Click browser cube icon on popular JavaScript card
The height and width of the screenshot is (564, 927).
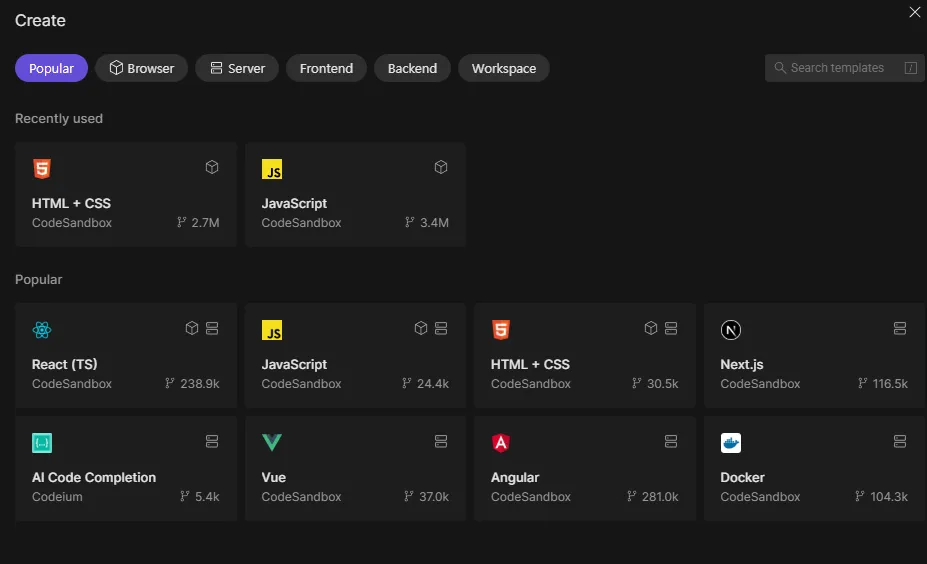tap(421, 328)
